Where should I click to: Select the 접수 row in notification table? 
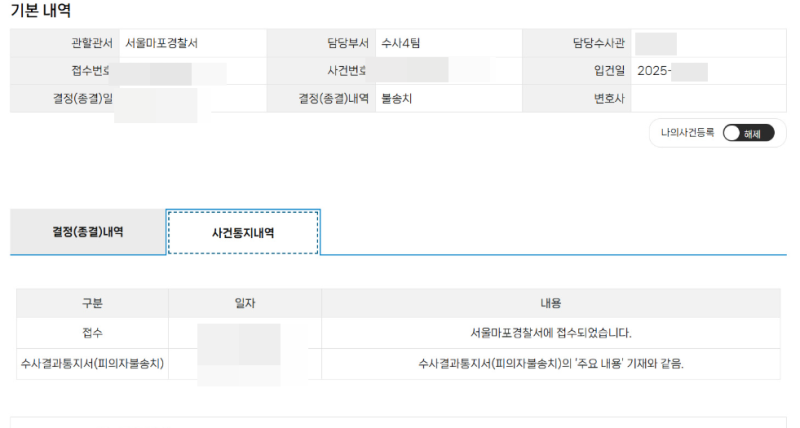point(92,333)
